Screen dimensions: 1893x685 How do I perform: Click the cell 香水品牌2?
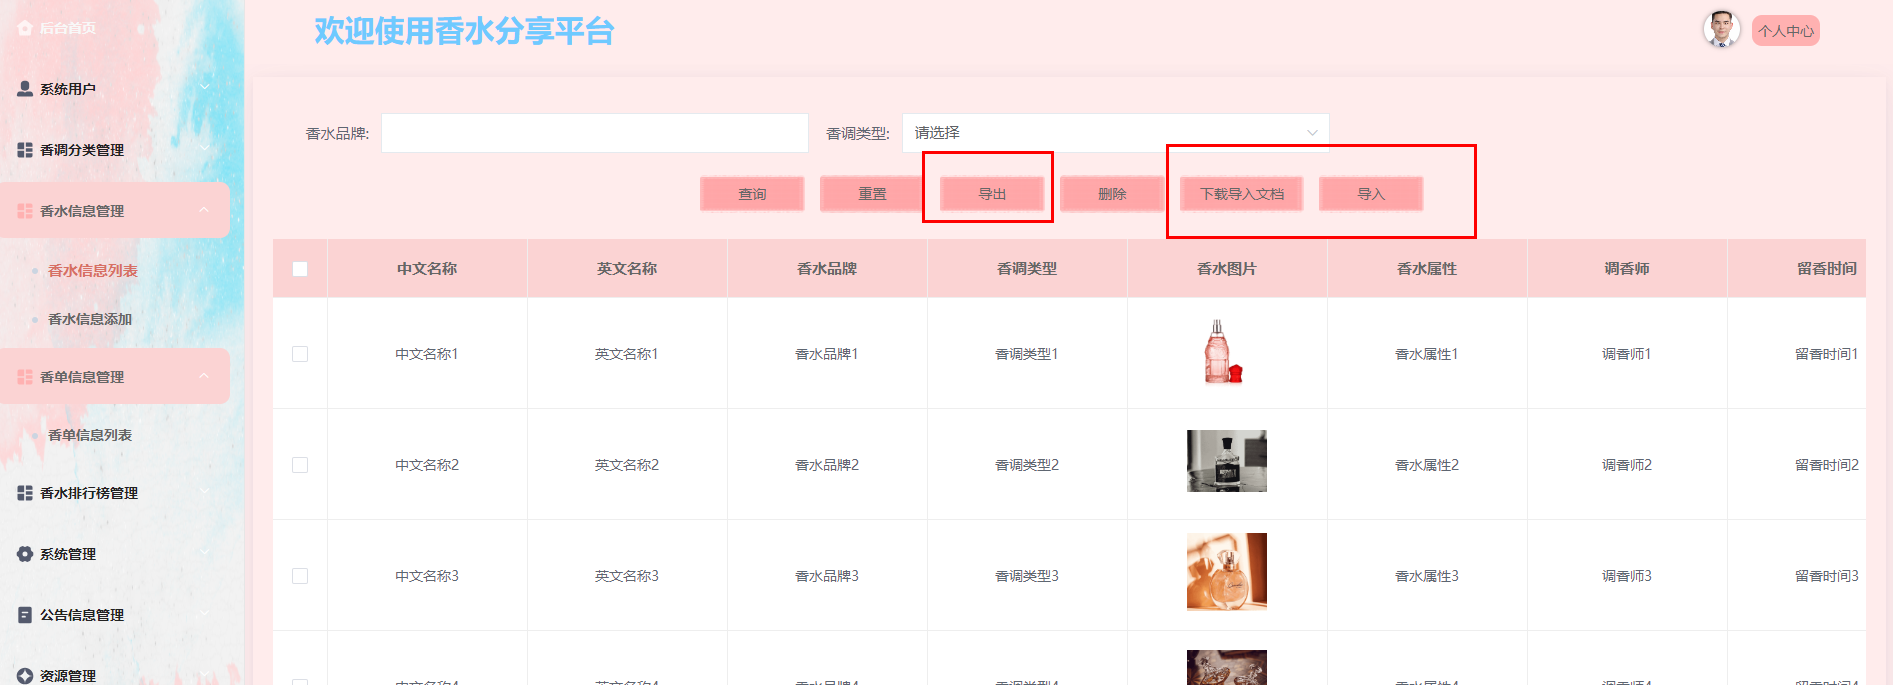(827, 465)
